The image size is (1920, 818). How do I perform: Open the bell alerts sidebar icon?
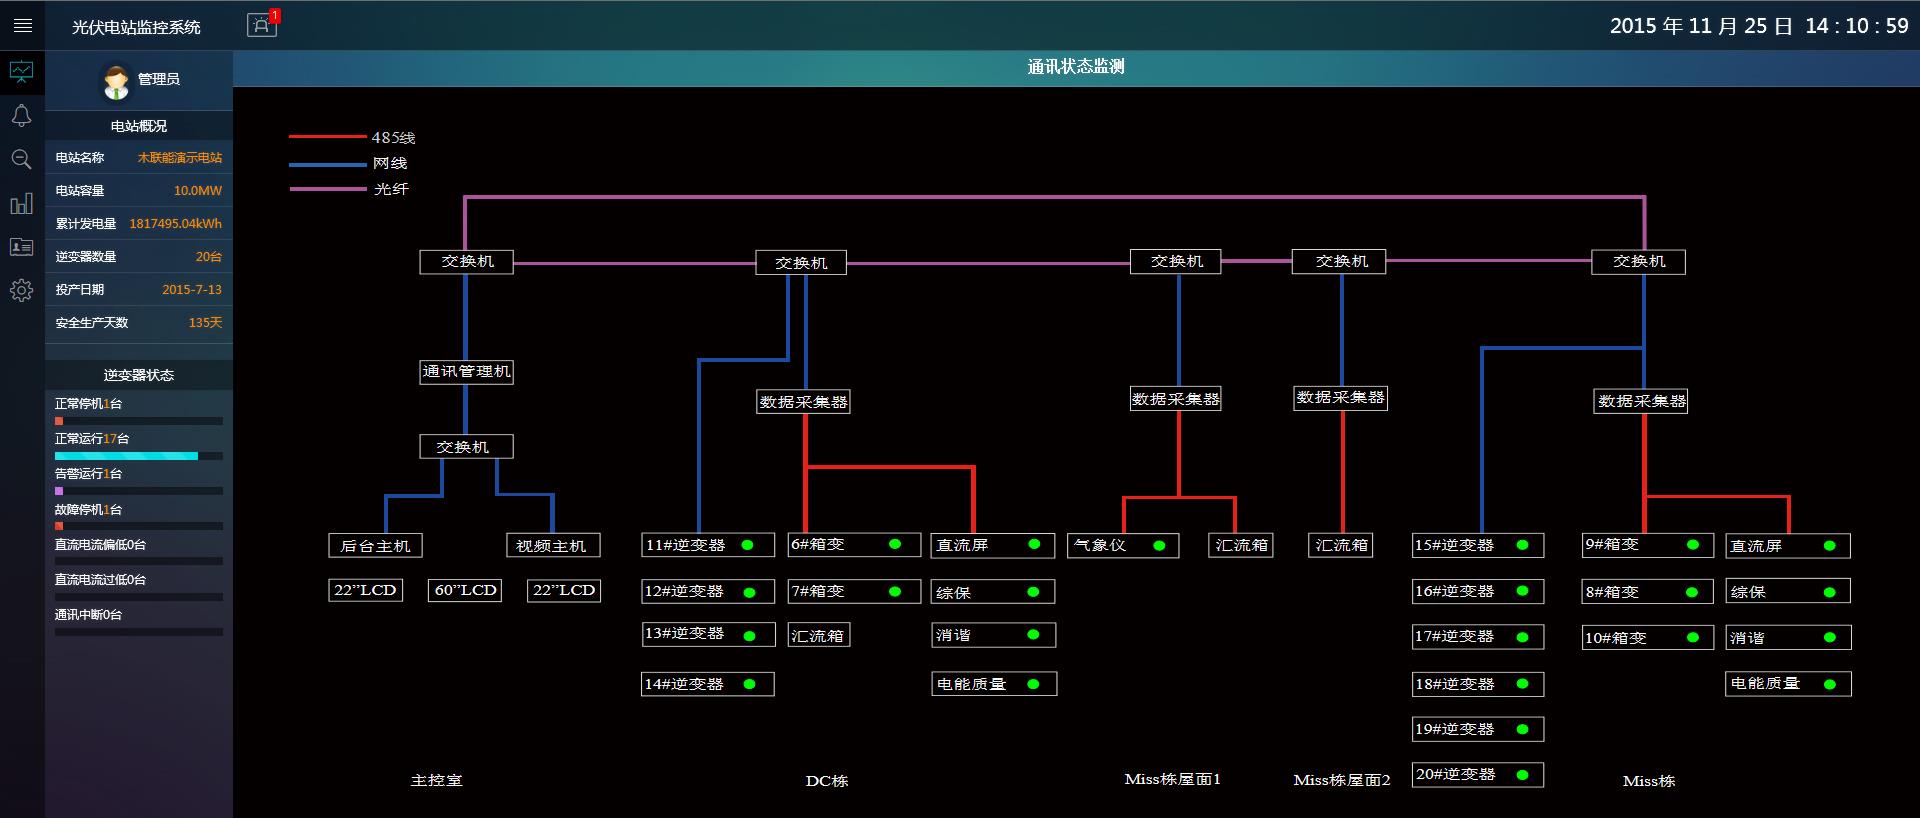22,116
